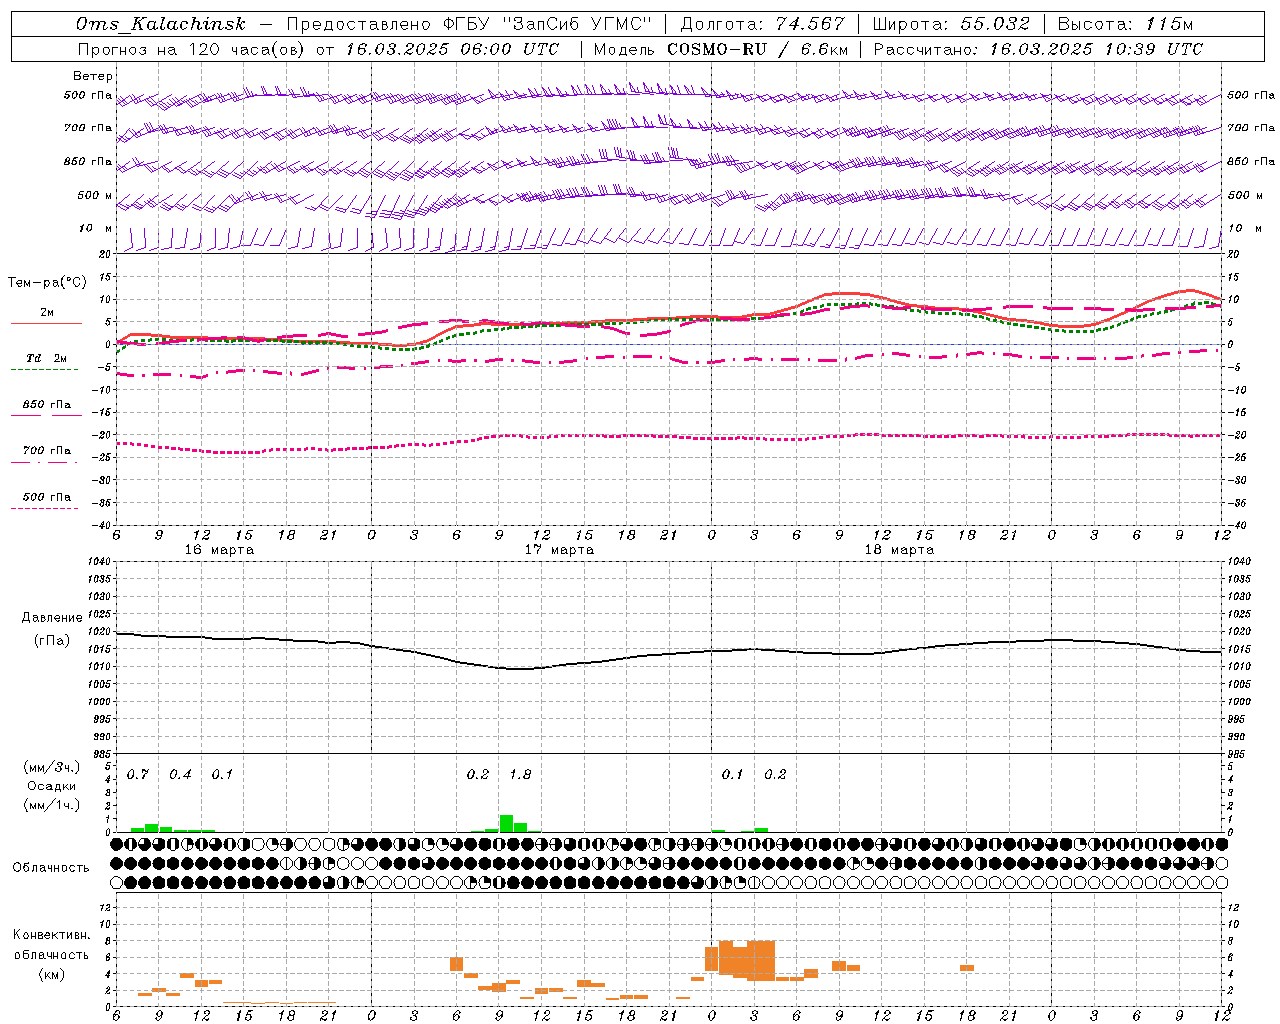The width and height of the screenshot is (1280, 1024).
Task: Select the 17 марта date label
Action: point(560,550)
